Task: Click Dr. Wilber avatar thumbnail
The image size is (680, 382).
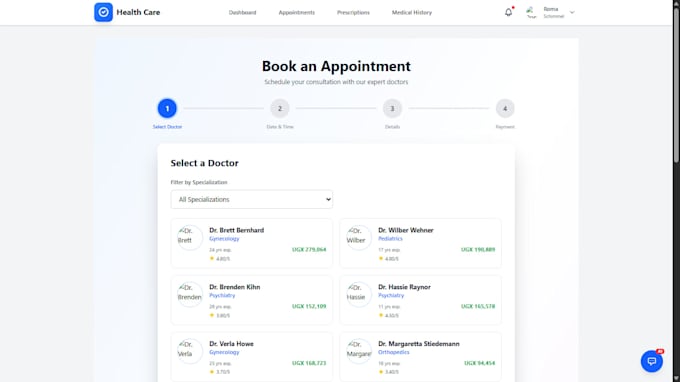Action: (359, 237)
